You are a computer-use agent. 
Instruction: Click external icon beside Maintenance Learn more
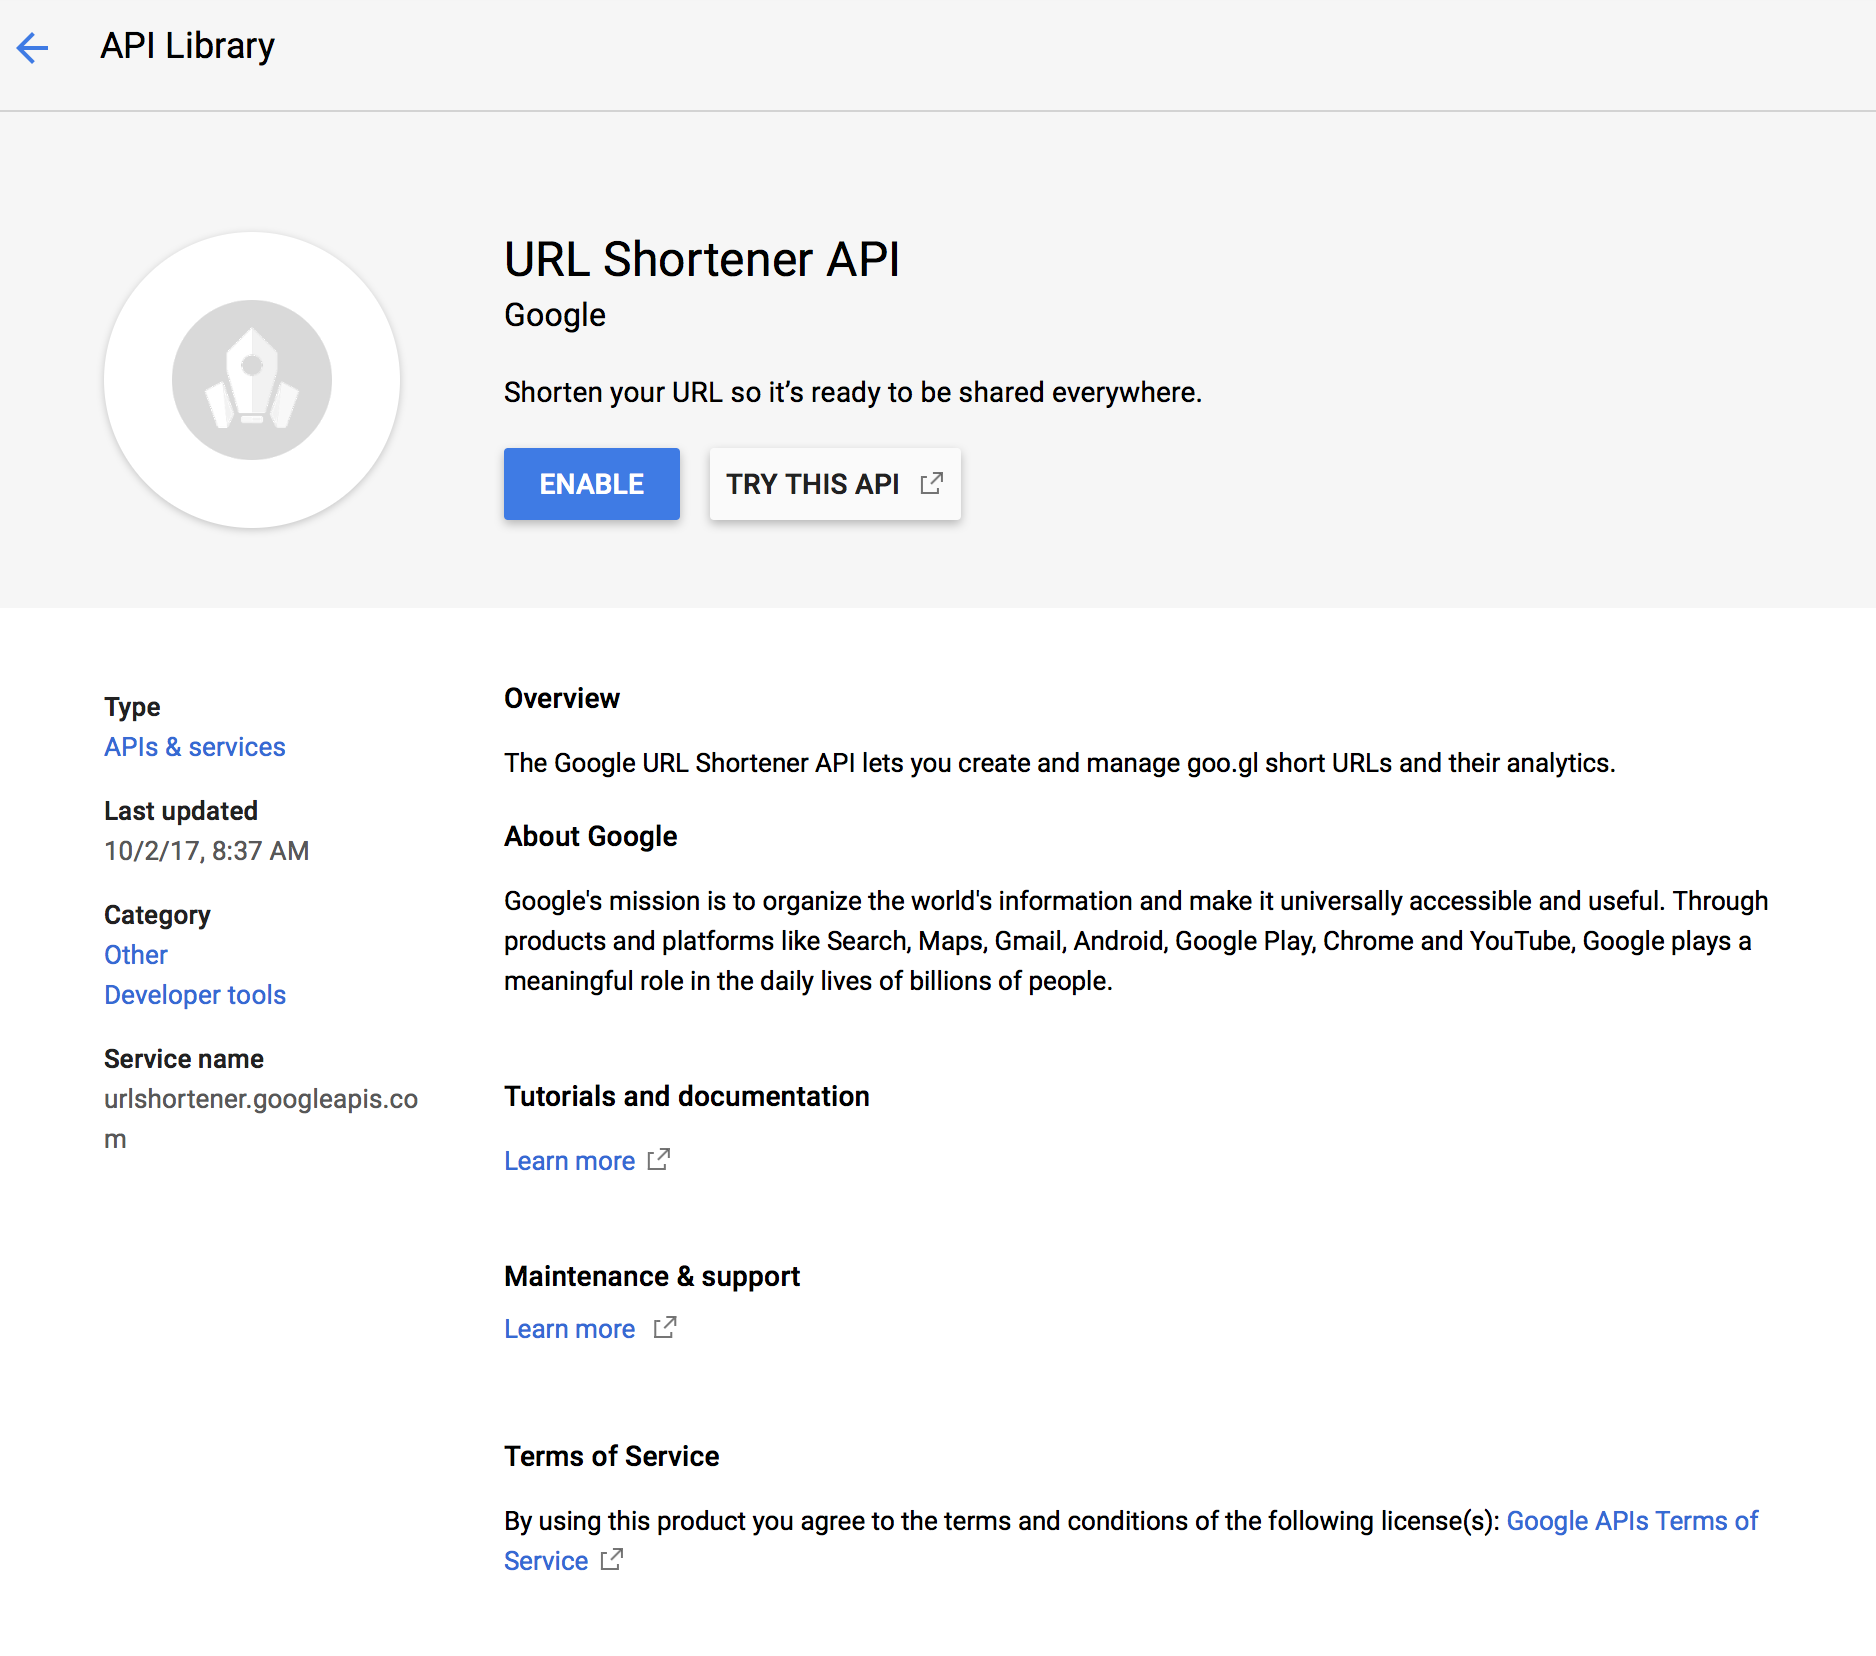(x=665, y=1327)
